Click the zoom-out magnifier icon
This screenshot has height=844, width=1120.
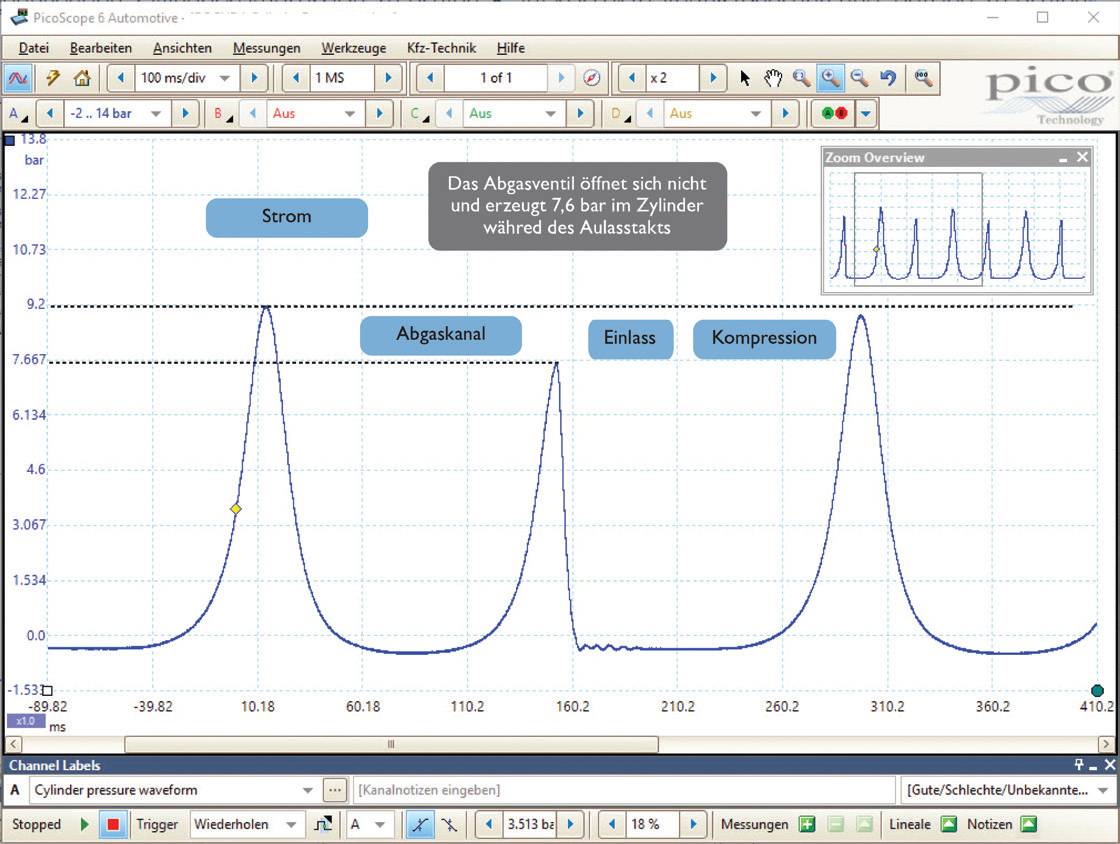pyautogui.click(x=858, y=78)
